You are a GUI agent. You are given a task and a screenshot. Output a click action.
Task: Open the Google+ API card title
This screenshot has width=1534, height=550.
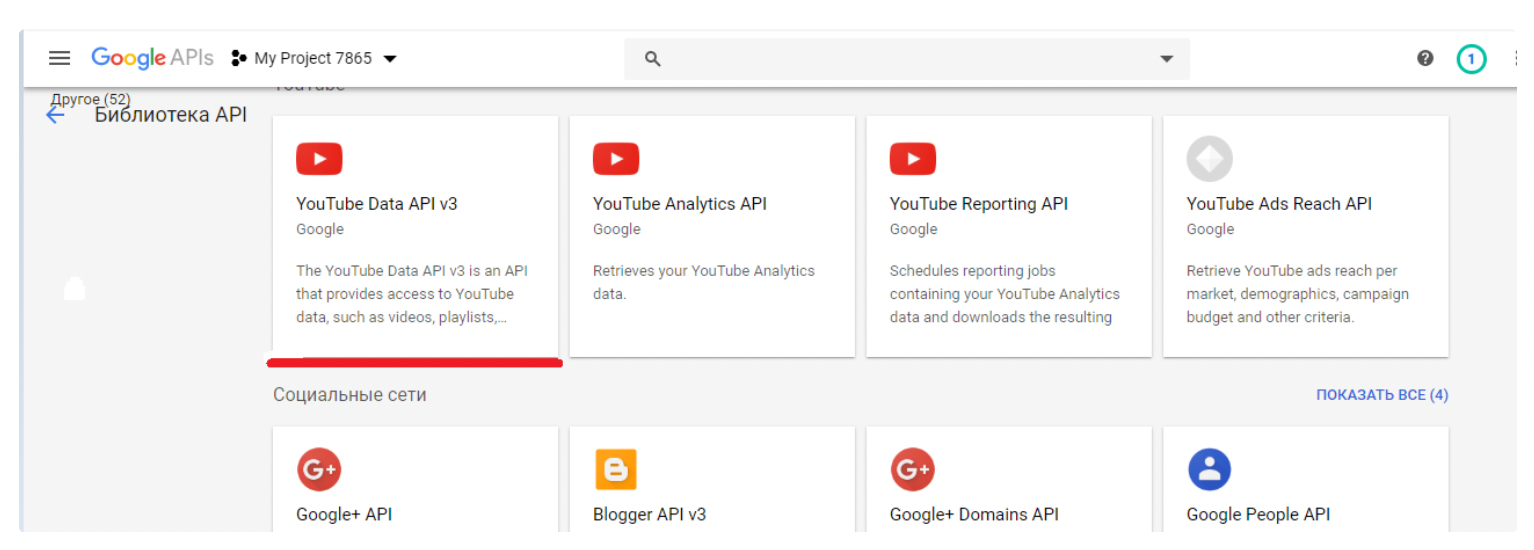344,514
